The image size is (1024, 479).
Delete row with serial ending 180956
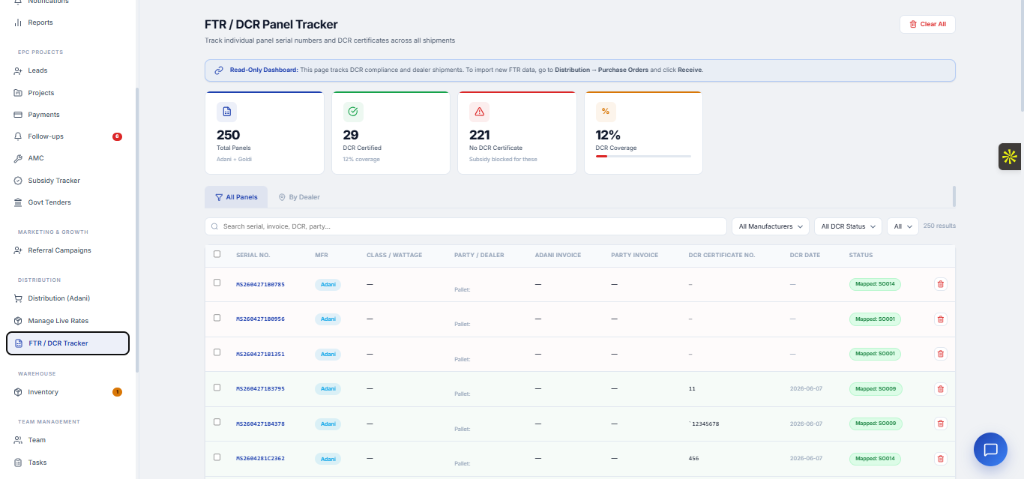coord(940,319)
